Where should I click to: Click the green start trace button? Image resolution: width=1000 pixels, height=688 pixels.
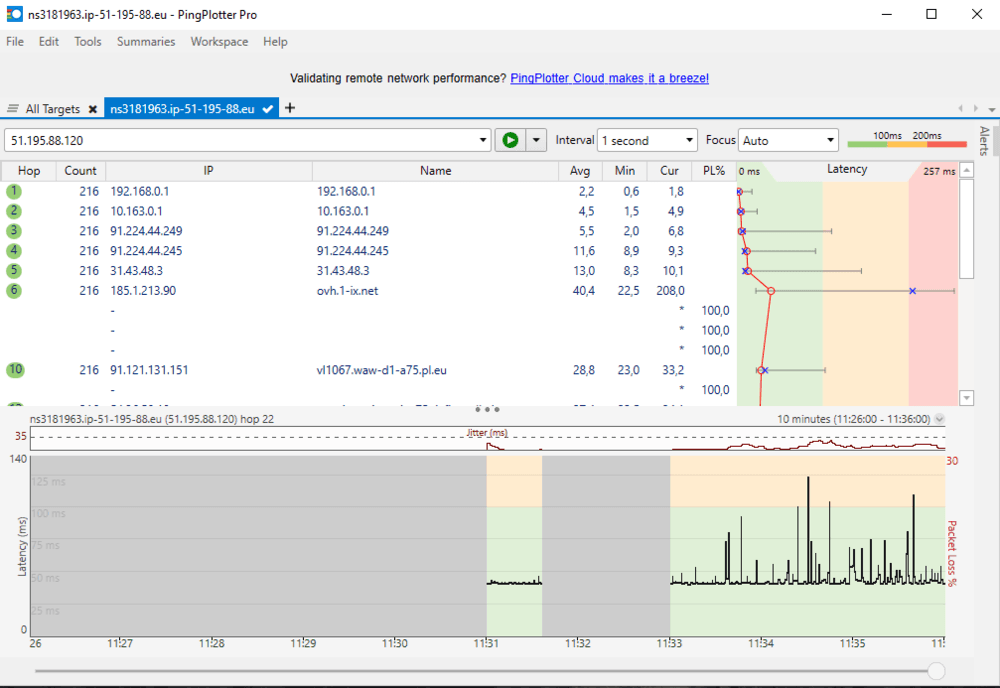coord(510,140)
